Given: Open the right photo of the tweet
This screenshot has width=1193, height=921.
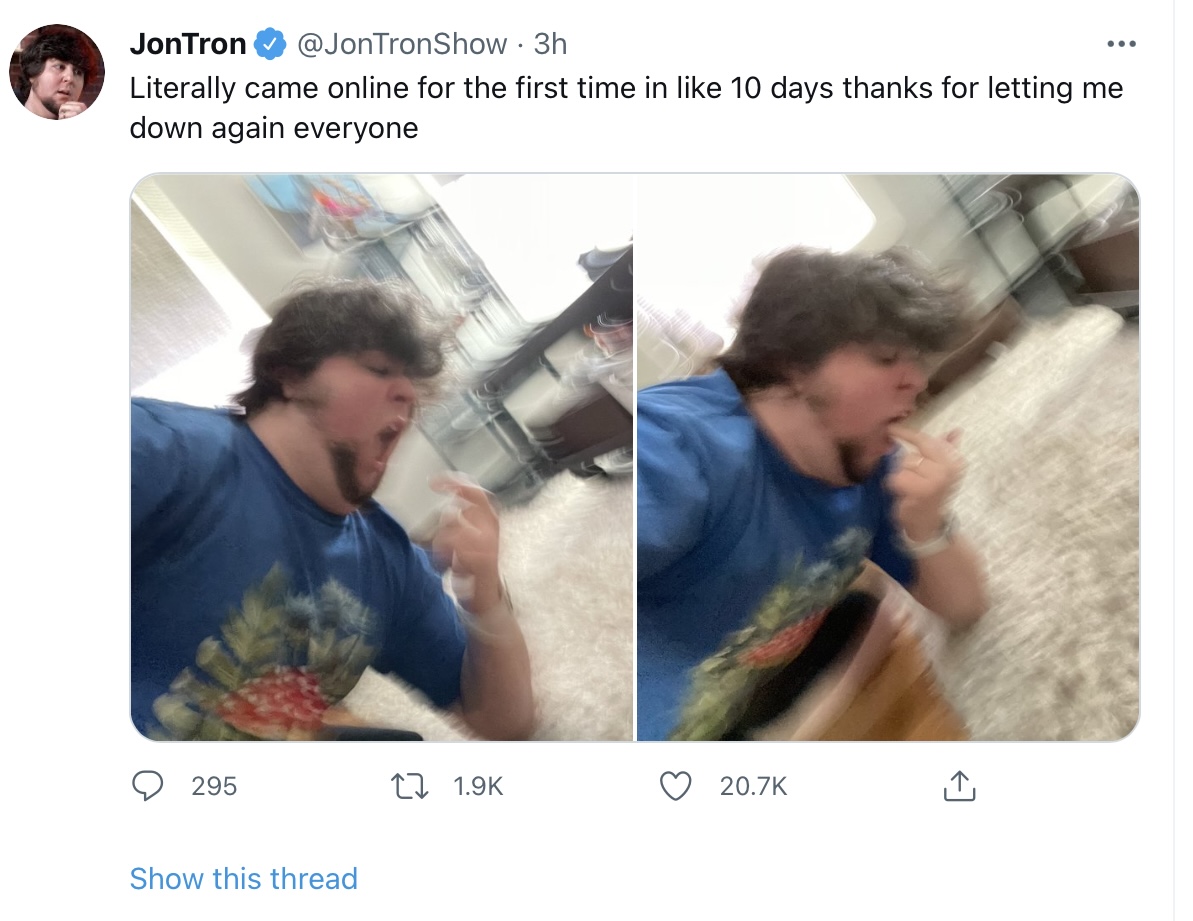Looking at the screenshot, I should [888, 457].
